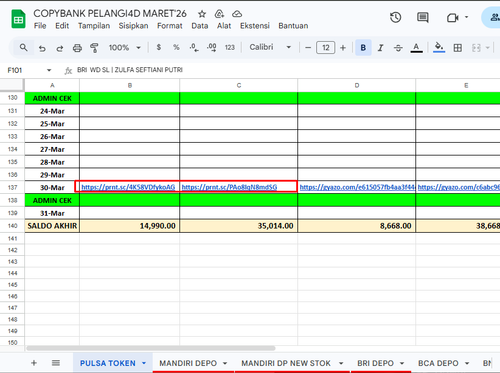This screenshot has width=500, height=373.
Task: Select the 8,668.00 saldo akhir cell
Action: click(357, 226)
